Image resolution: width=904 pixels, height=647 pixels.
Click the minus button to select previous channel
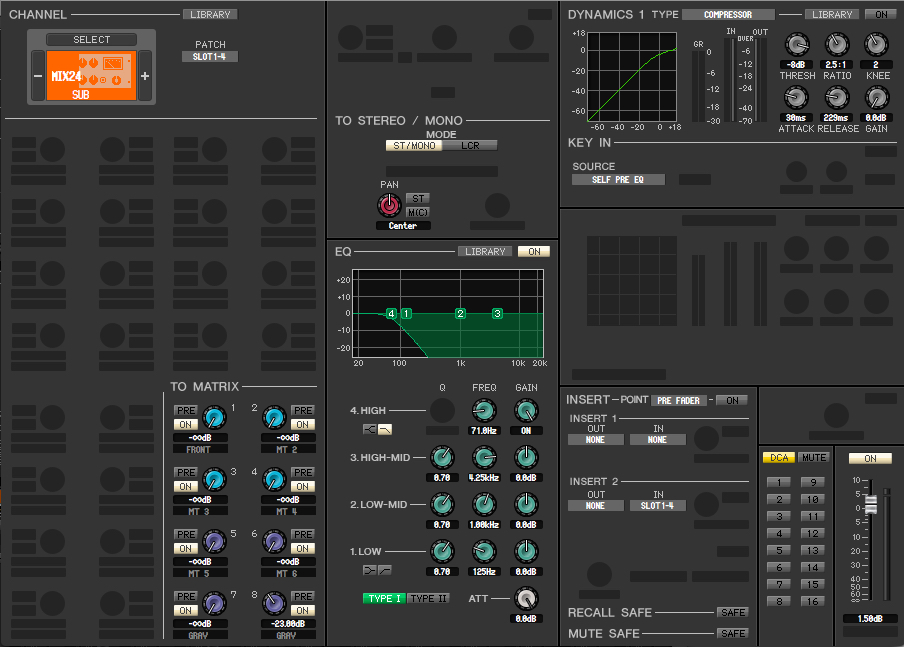coord(38,76)
